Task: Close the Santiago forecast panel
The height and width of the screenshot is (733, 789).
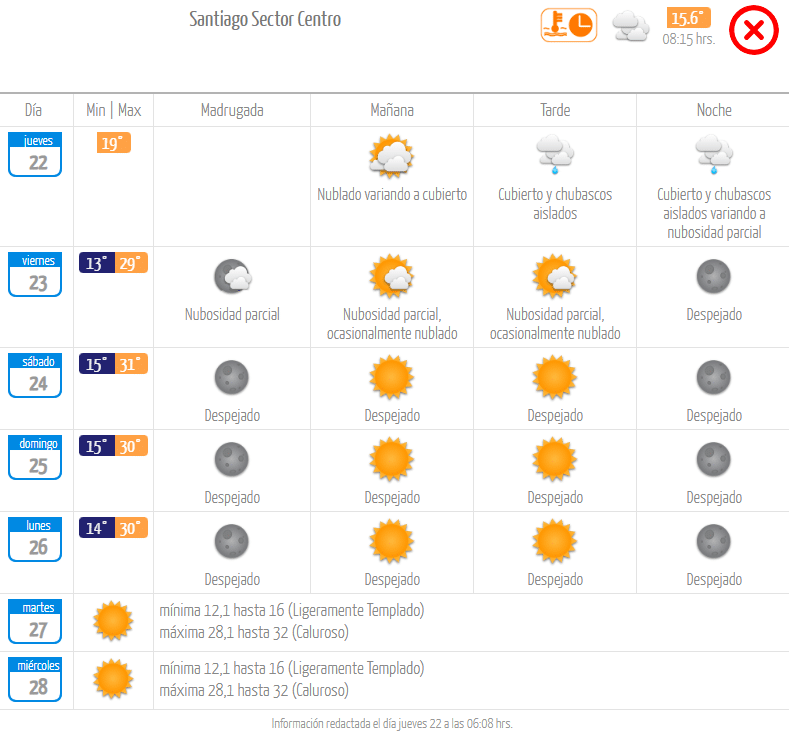Action: (754, 30)
